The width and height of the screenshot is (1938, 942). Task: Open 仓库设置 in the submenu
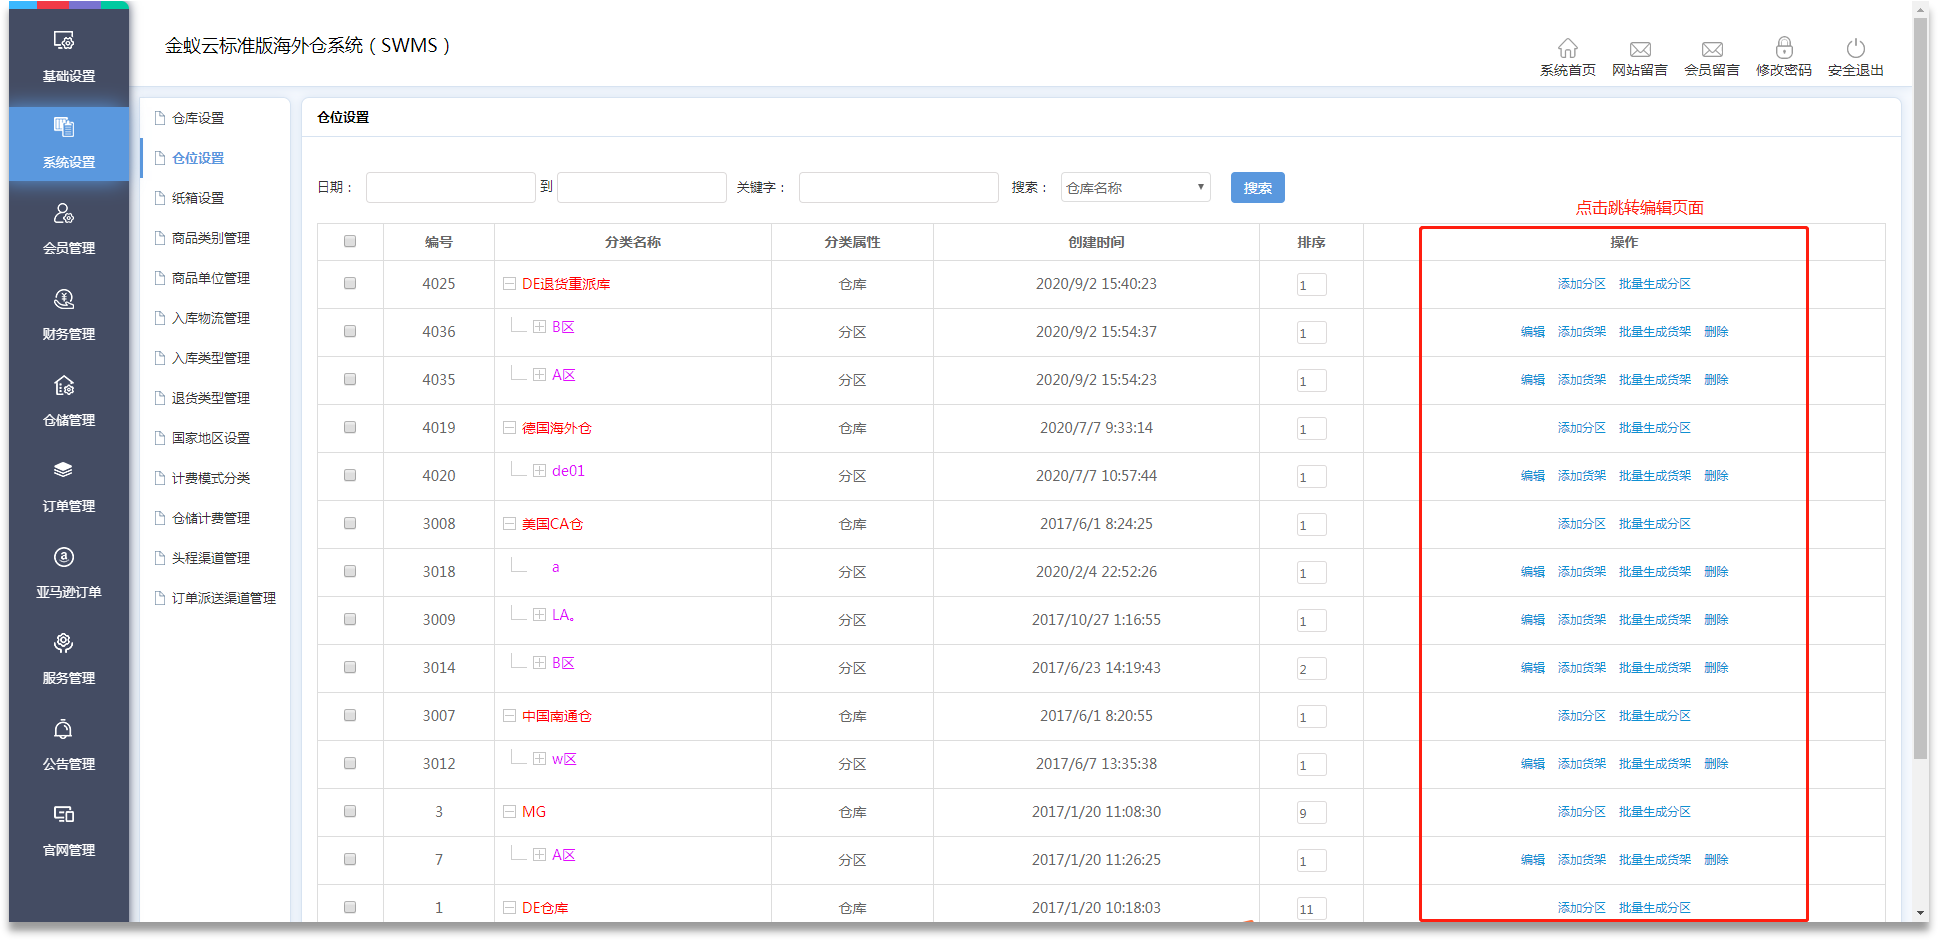tap(198, 118)
